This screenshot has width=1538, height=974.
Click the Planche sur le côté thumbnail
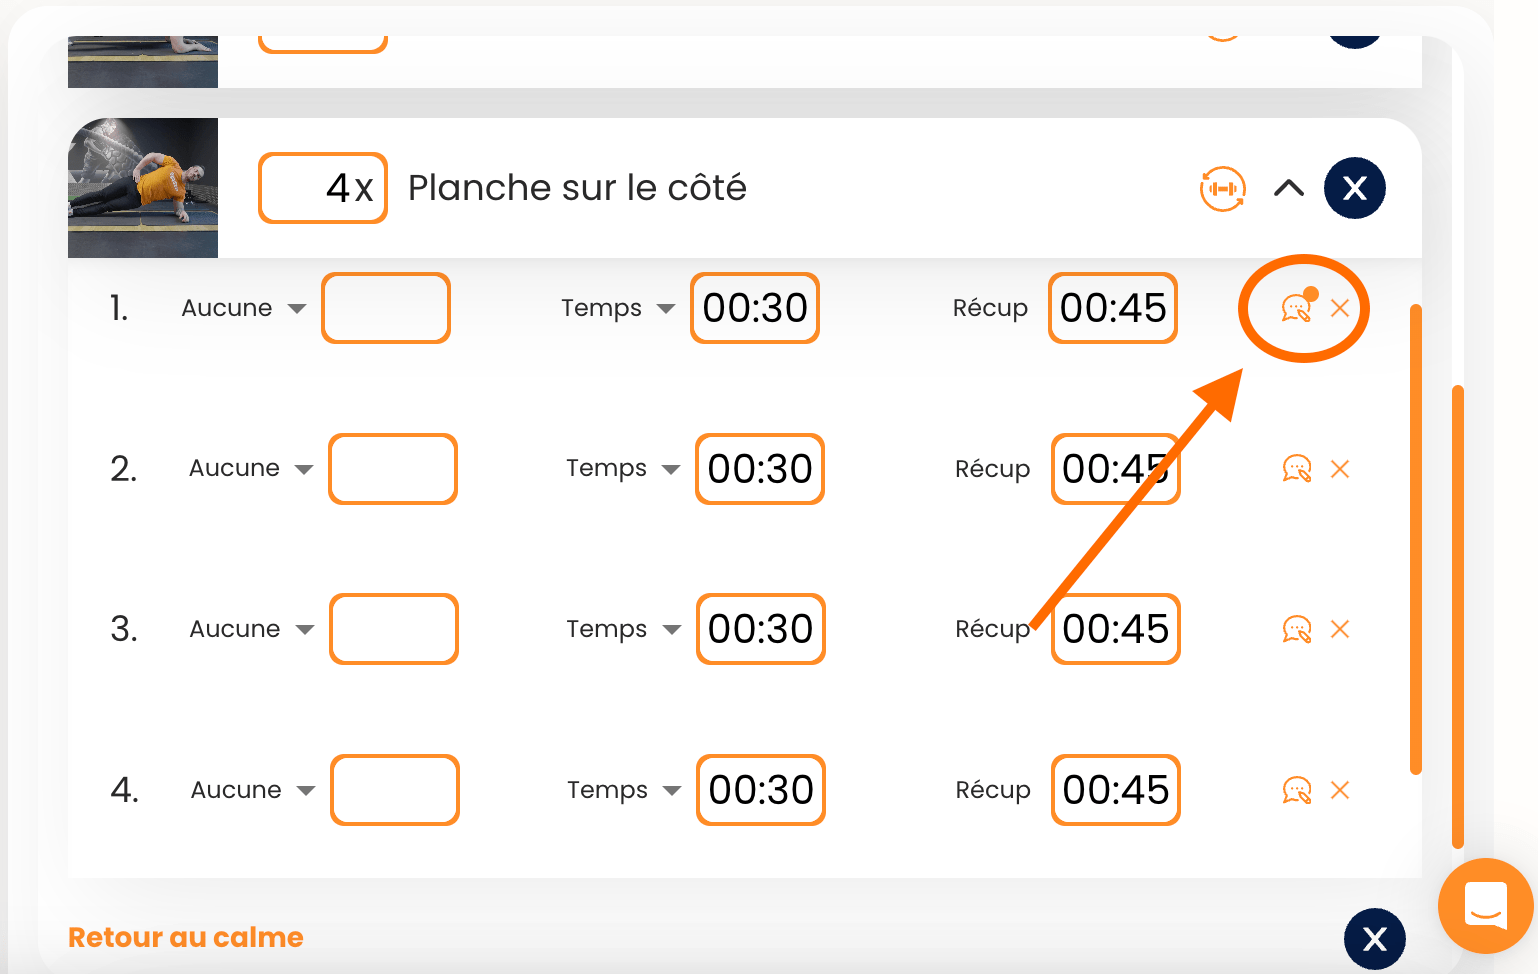(x=143, y=188)
